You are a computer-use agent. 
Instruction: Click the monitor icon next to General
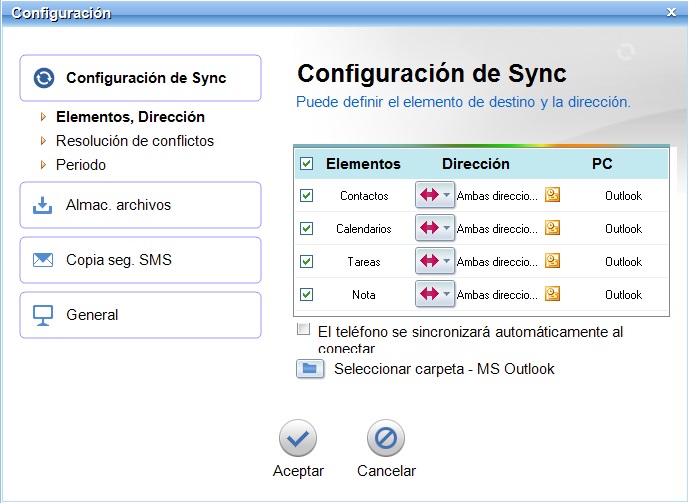click(43, 315)
